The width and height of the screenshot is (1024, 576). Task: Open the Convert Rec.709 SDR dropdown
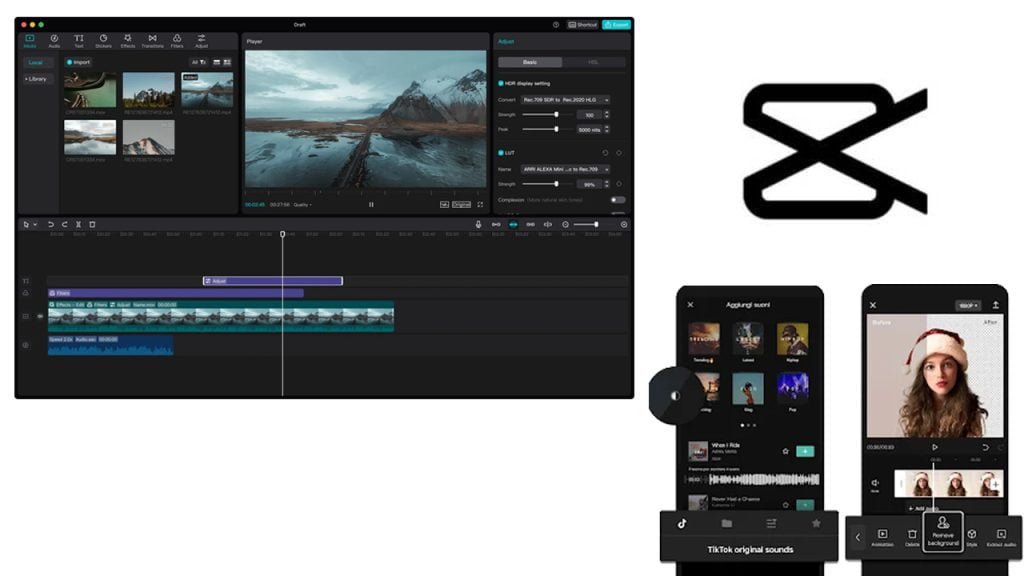pos(566,100)
